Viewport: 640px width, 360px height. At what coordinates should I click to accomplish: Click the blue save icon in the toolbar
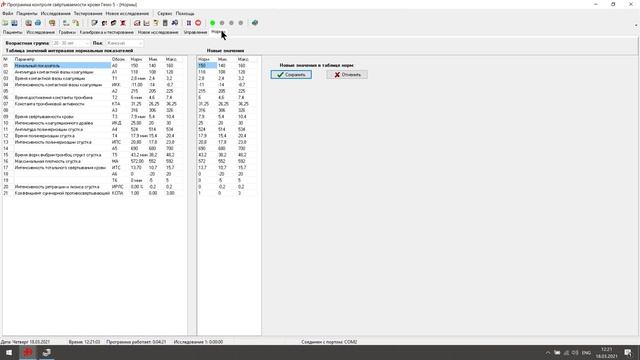pos(14,23)
